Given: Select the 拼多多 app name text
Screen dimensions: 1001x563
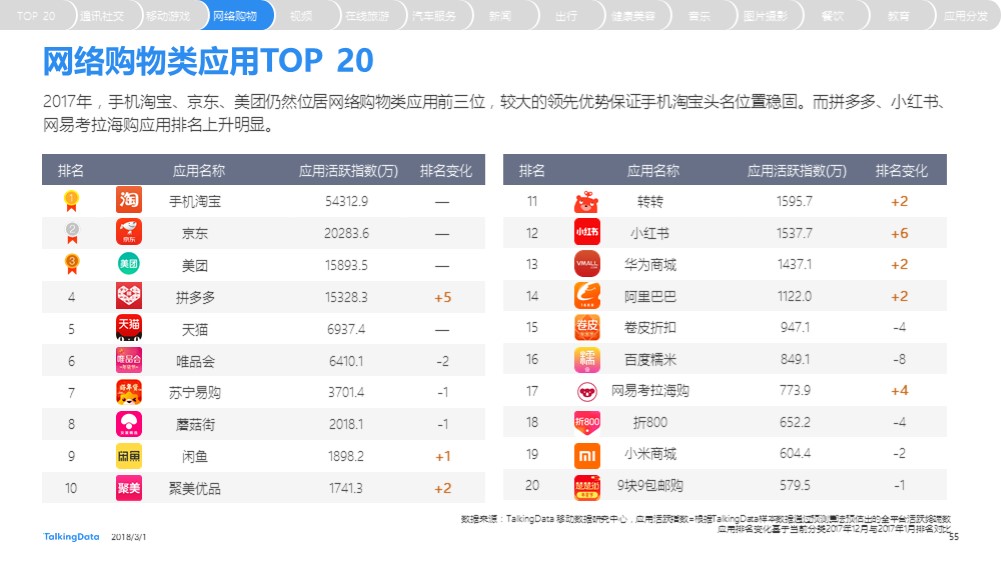Looking at the screenshot, I should (x=195, y=297).
